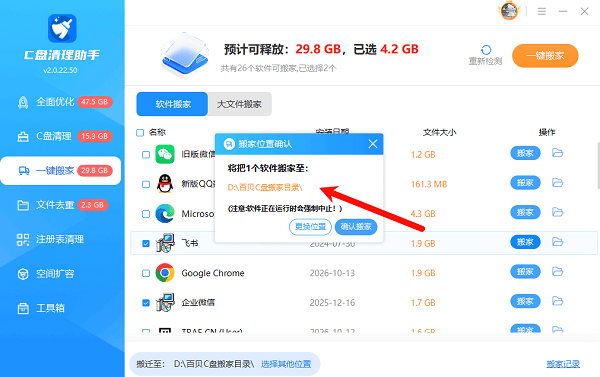The width and height of the screenshot is (600, 377).
Task: Select 一键搬家 in sidebar
Action: click(61, 171)
